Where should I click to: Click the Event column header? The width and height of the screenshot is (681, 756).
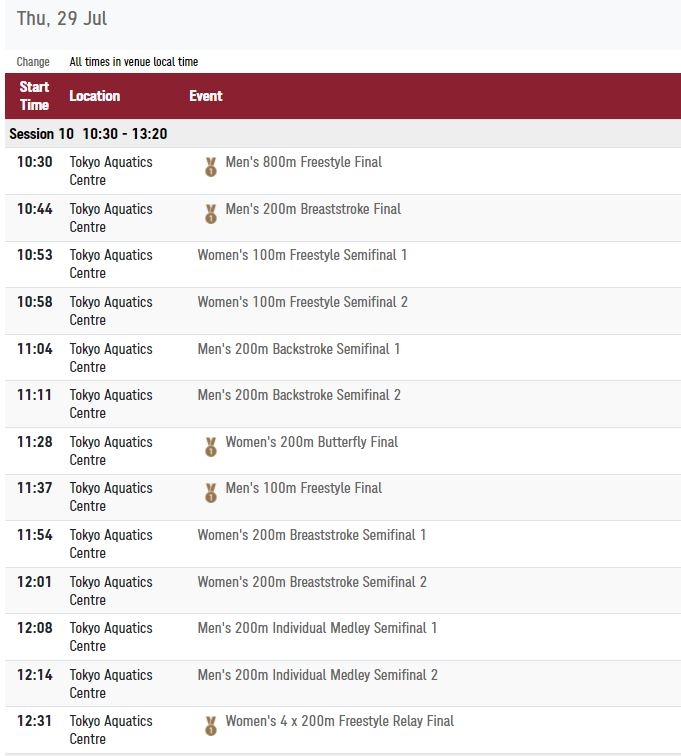206,96
